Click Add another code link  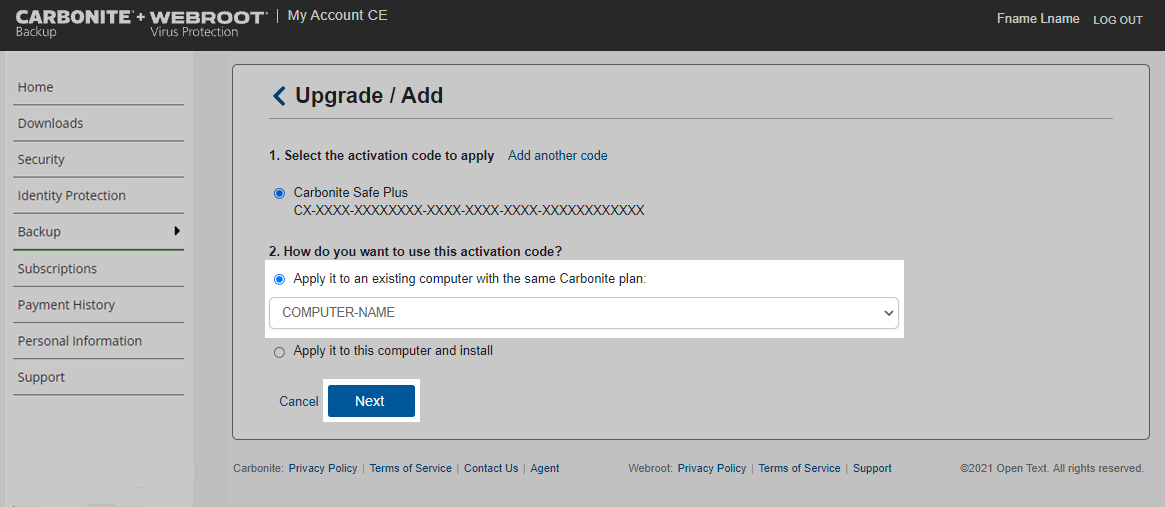pyautogui.click(x=557, y=156)
